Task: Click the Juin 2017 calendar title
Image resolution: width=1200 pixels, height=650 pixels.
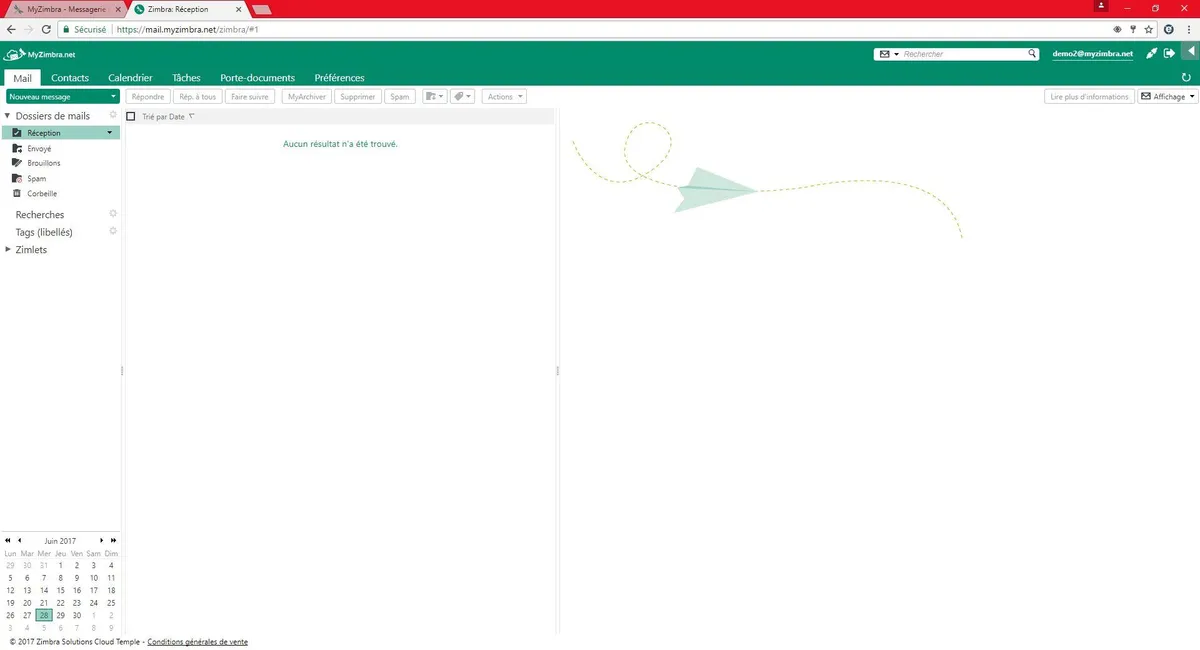Action: click(x=60, y=540)
